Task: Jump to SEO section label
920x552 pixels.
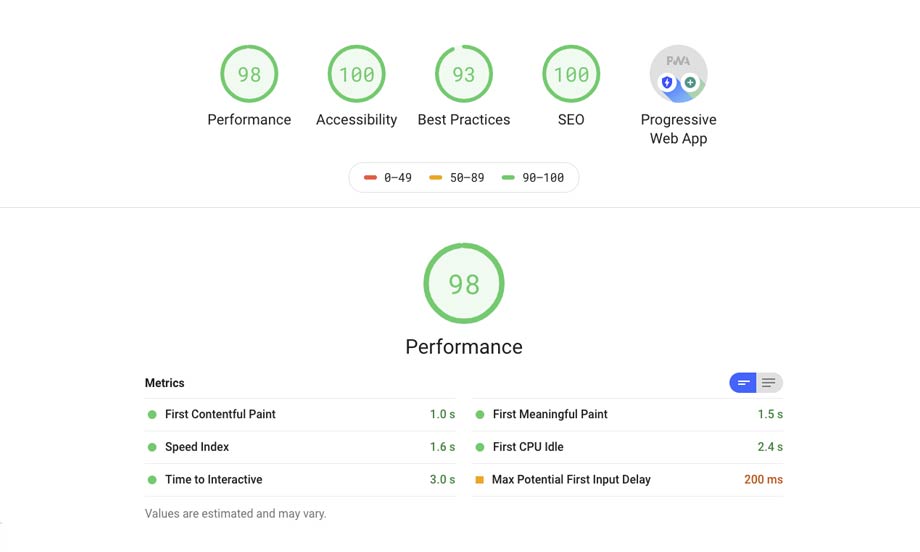Action: 571,120
